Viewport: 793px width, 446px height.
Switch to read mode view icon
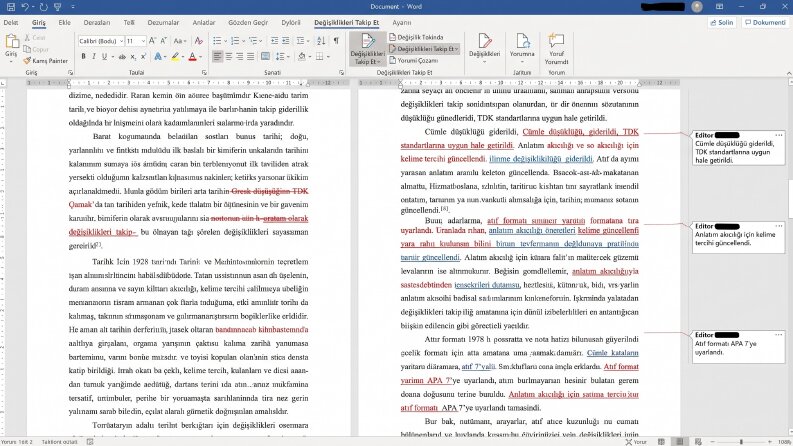coord(662,441)
